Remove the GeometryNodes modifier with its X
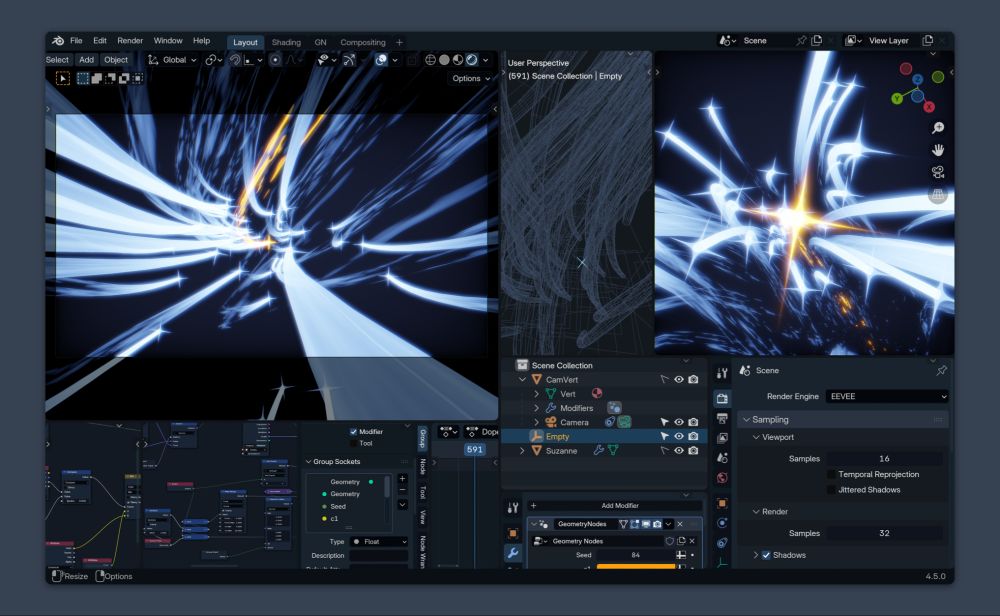The height and width of the screenshot is (616, 1000). click(680, 524)
